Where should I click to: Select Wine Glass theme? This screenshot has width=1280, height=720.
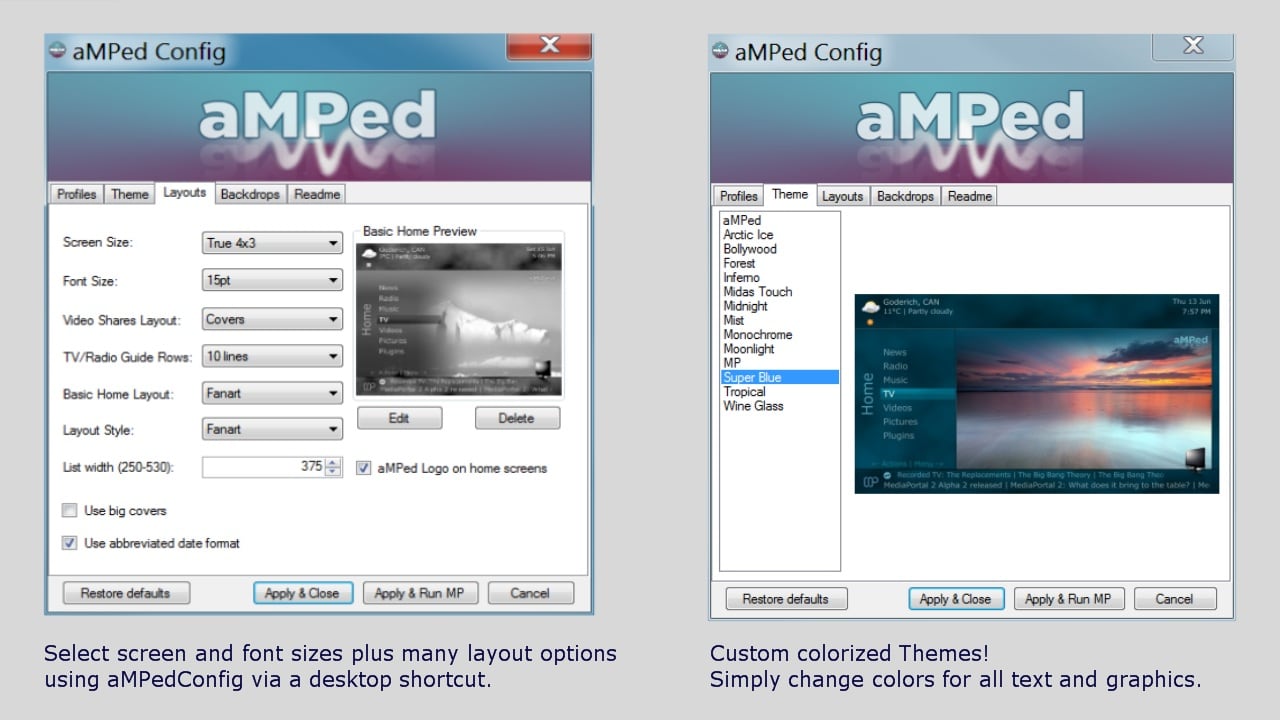pyautogui.click(x=753, y=406)
